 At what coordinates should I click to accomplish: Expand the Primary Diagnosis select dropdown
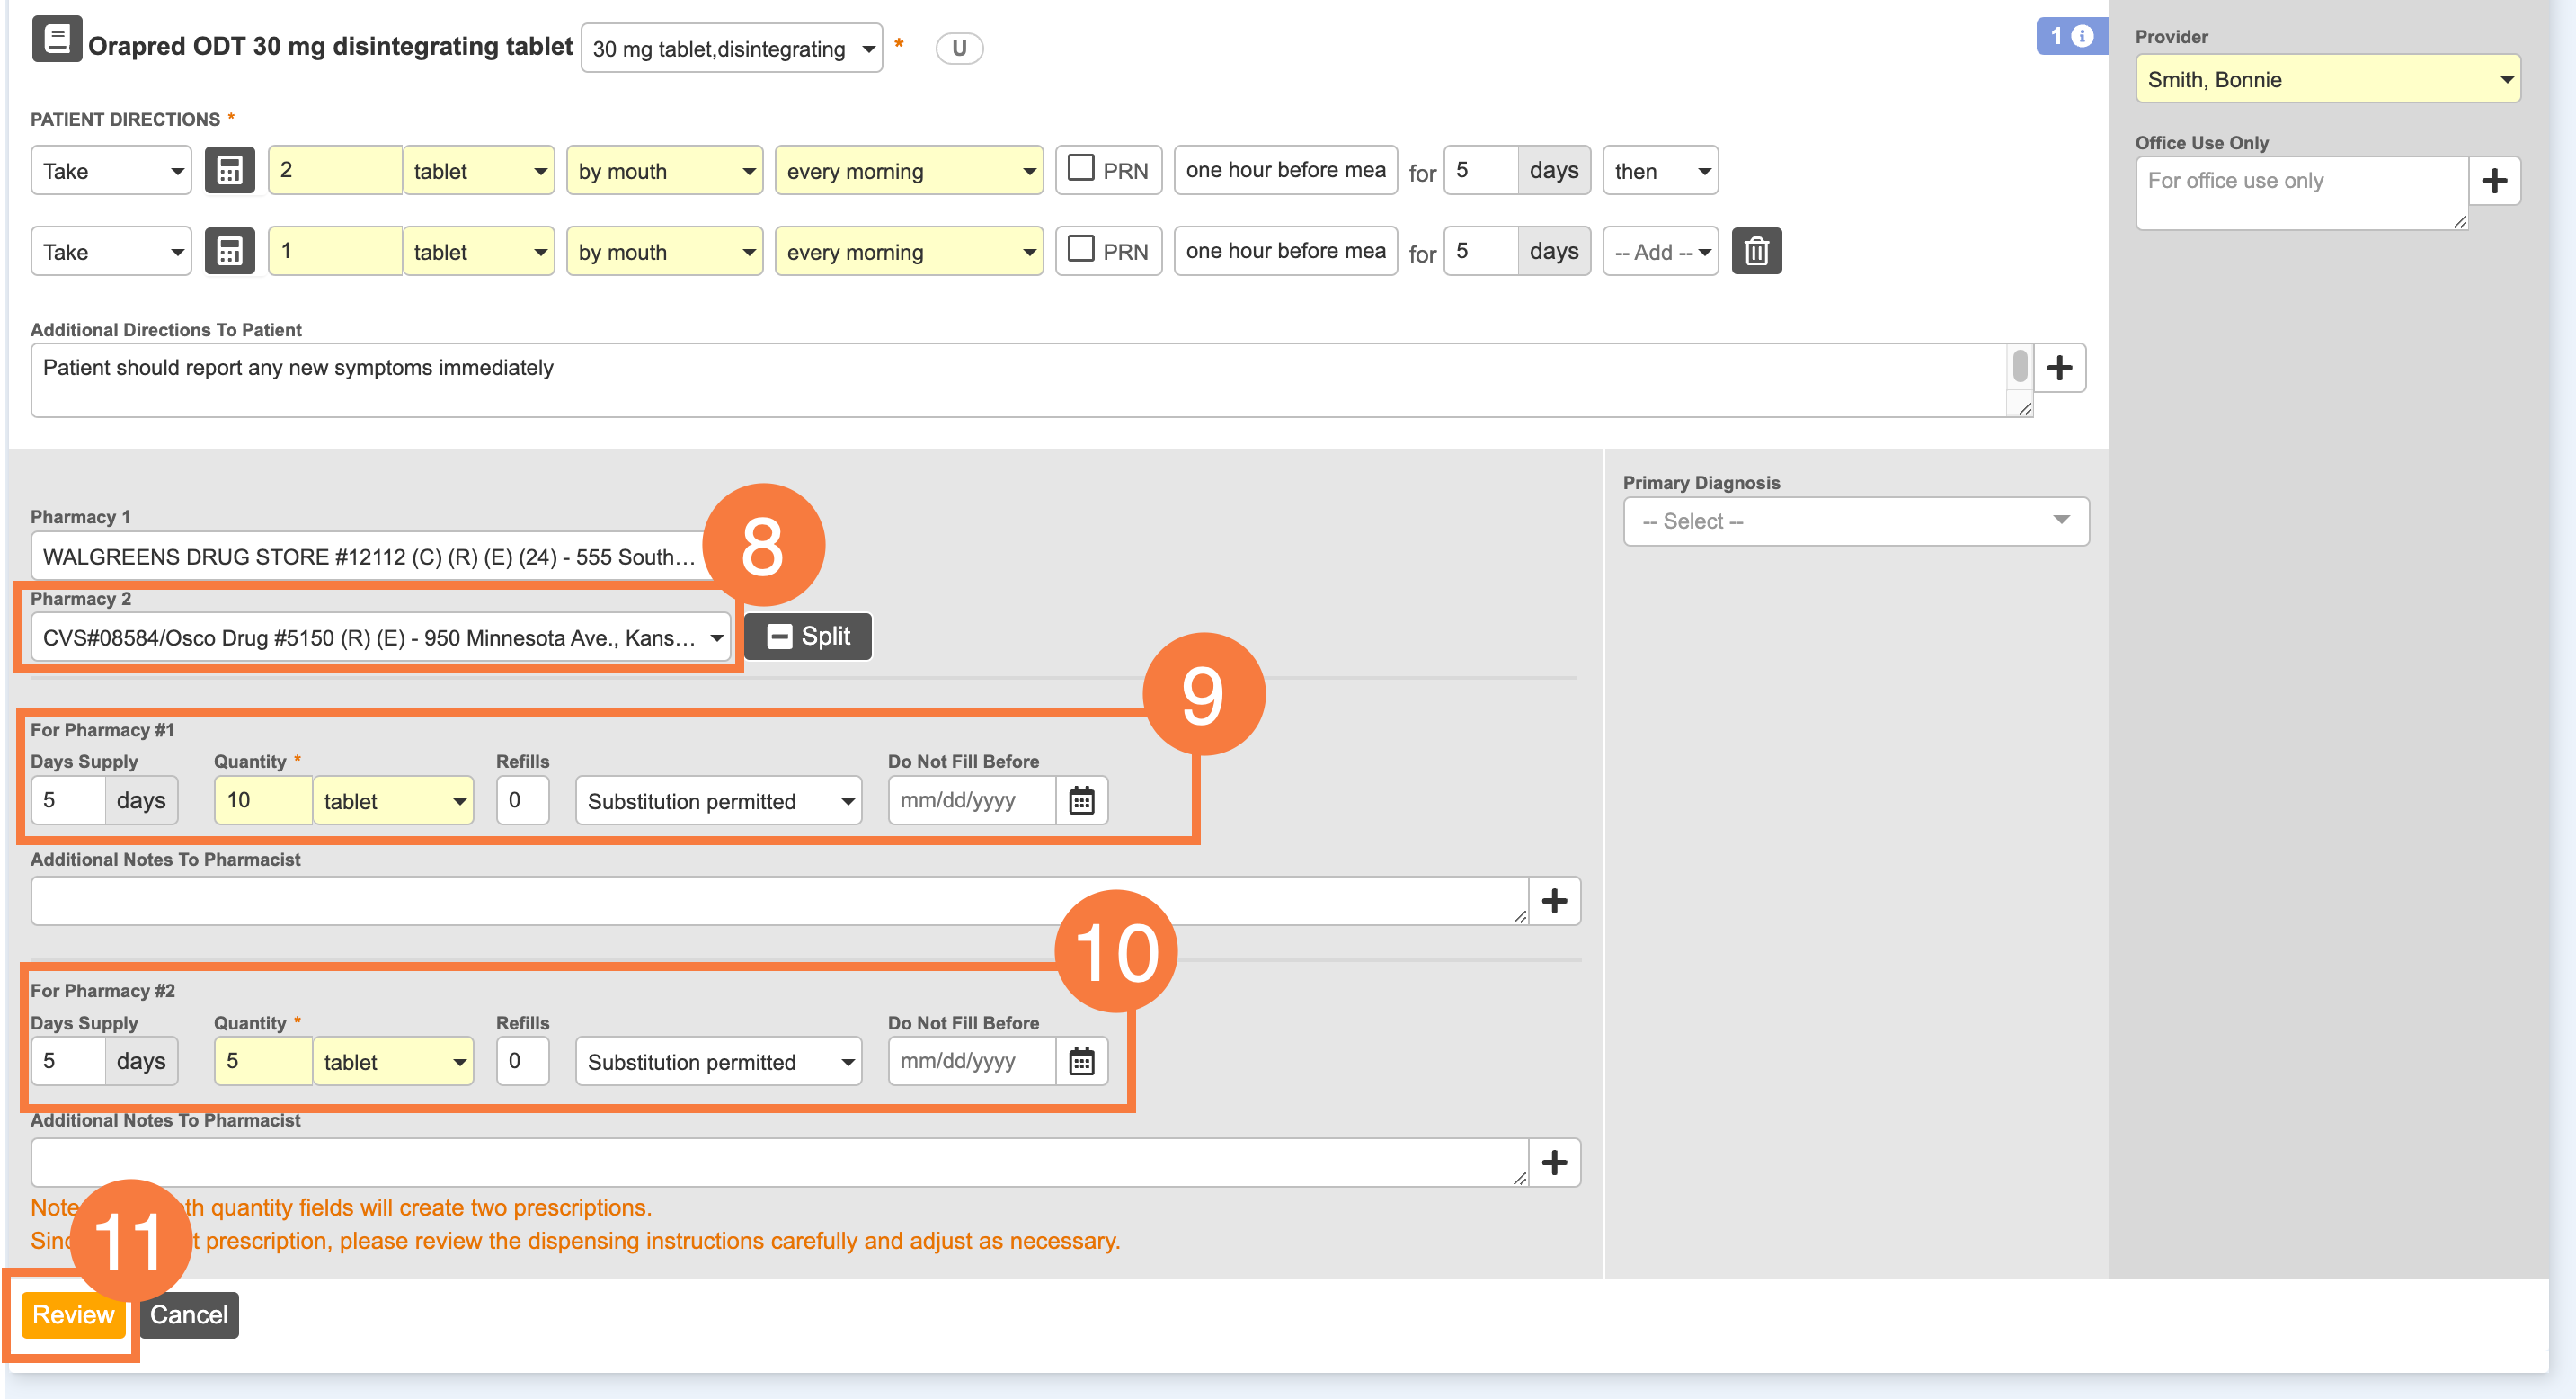(1855, 521)
